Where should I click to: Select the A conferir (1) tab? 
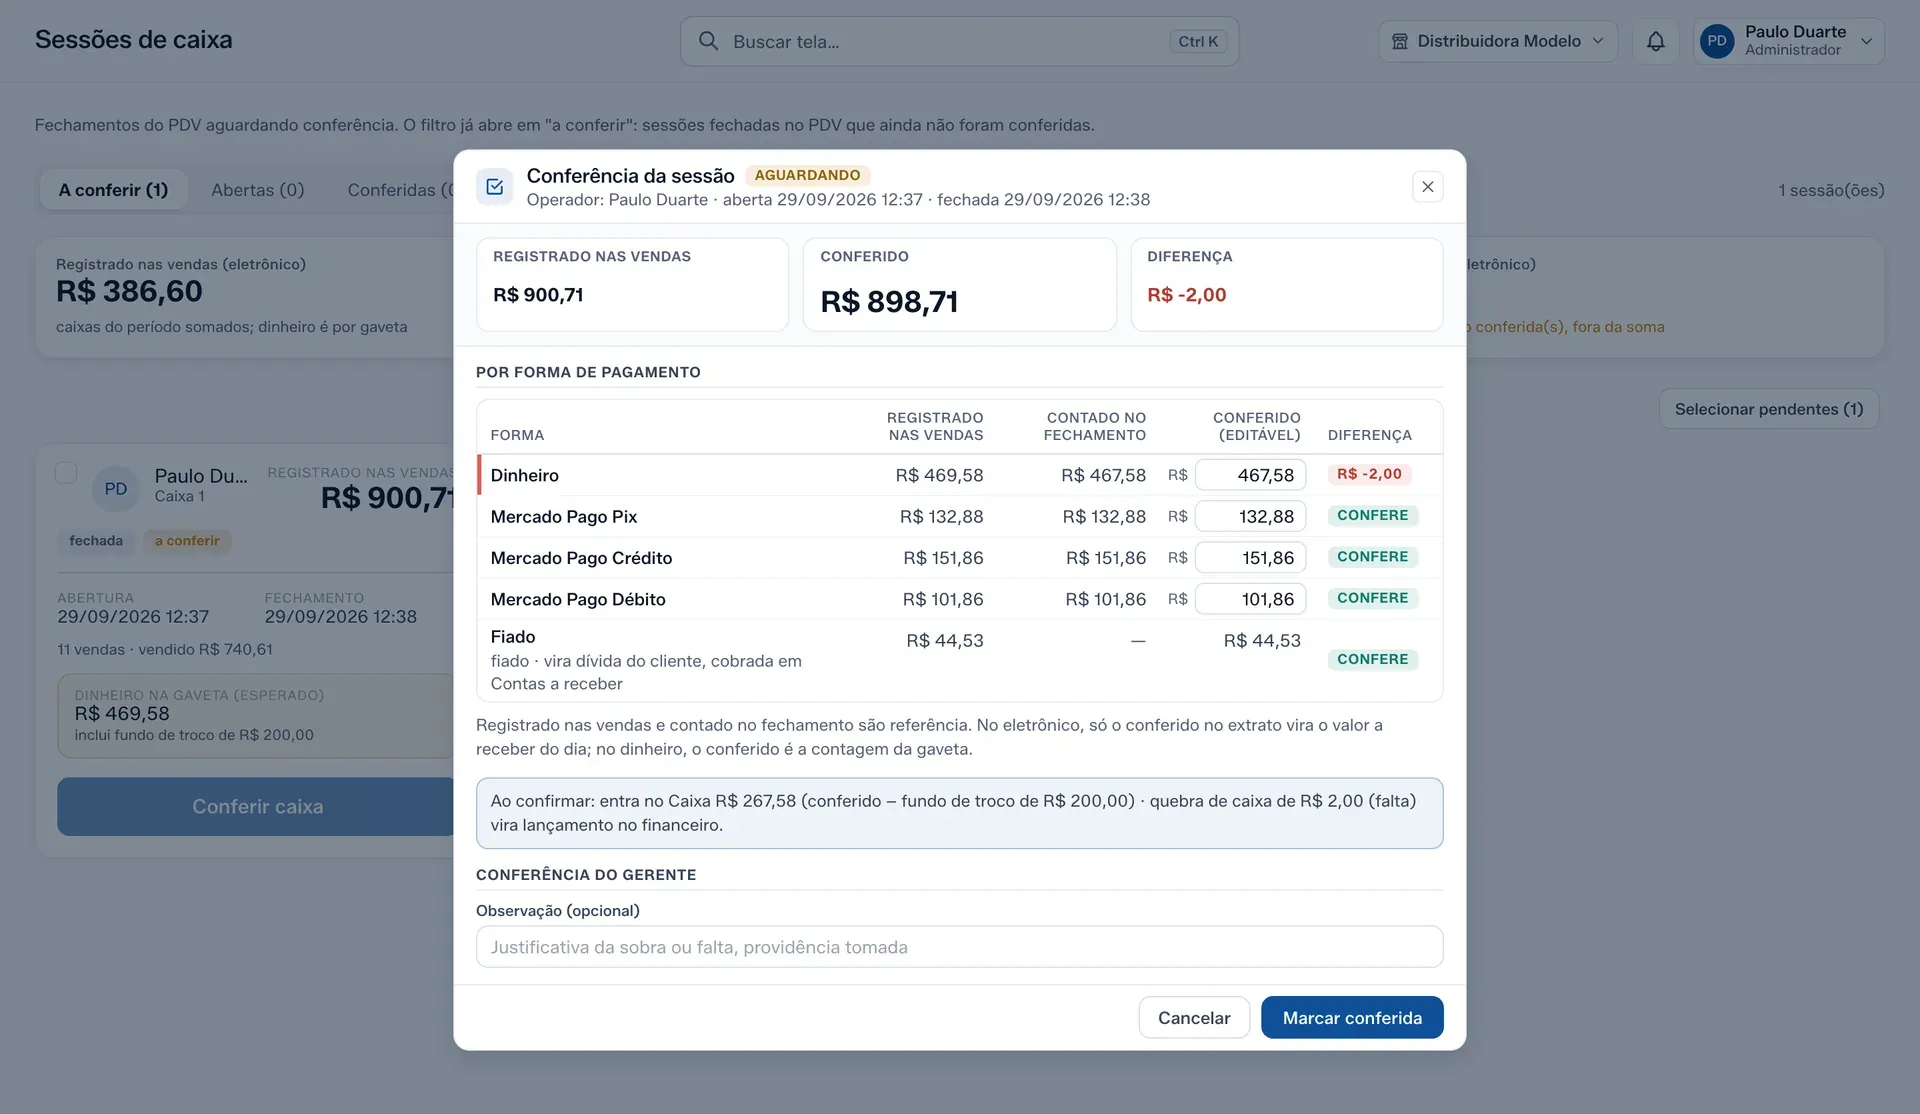tap(113, 190)
